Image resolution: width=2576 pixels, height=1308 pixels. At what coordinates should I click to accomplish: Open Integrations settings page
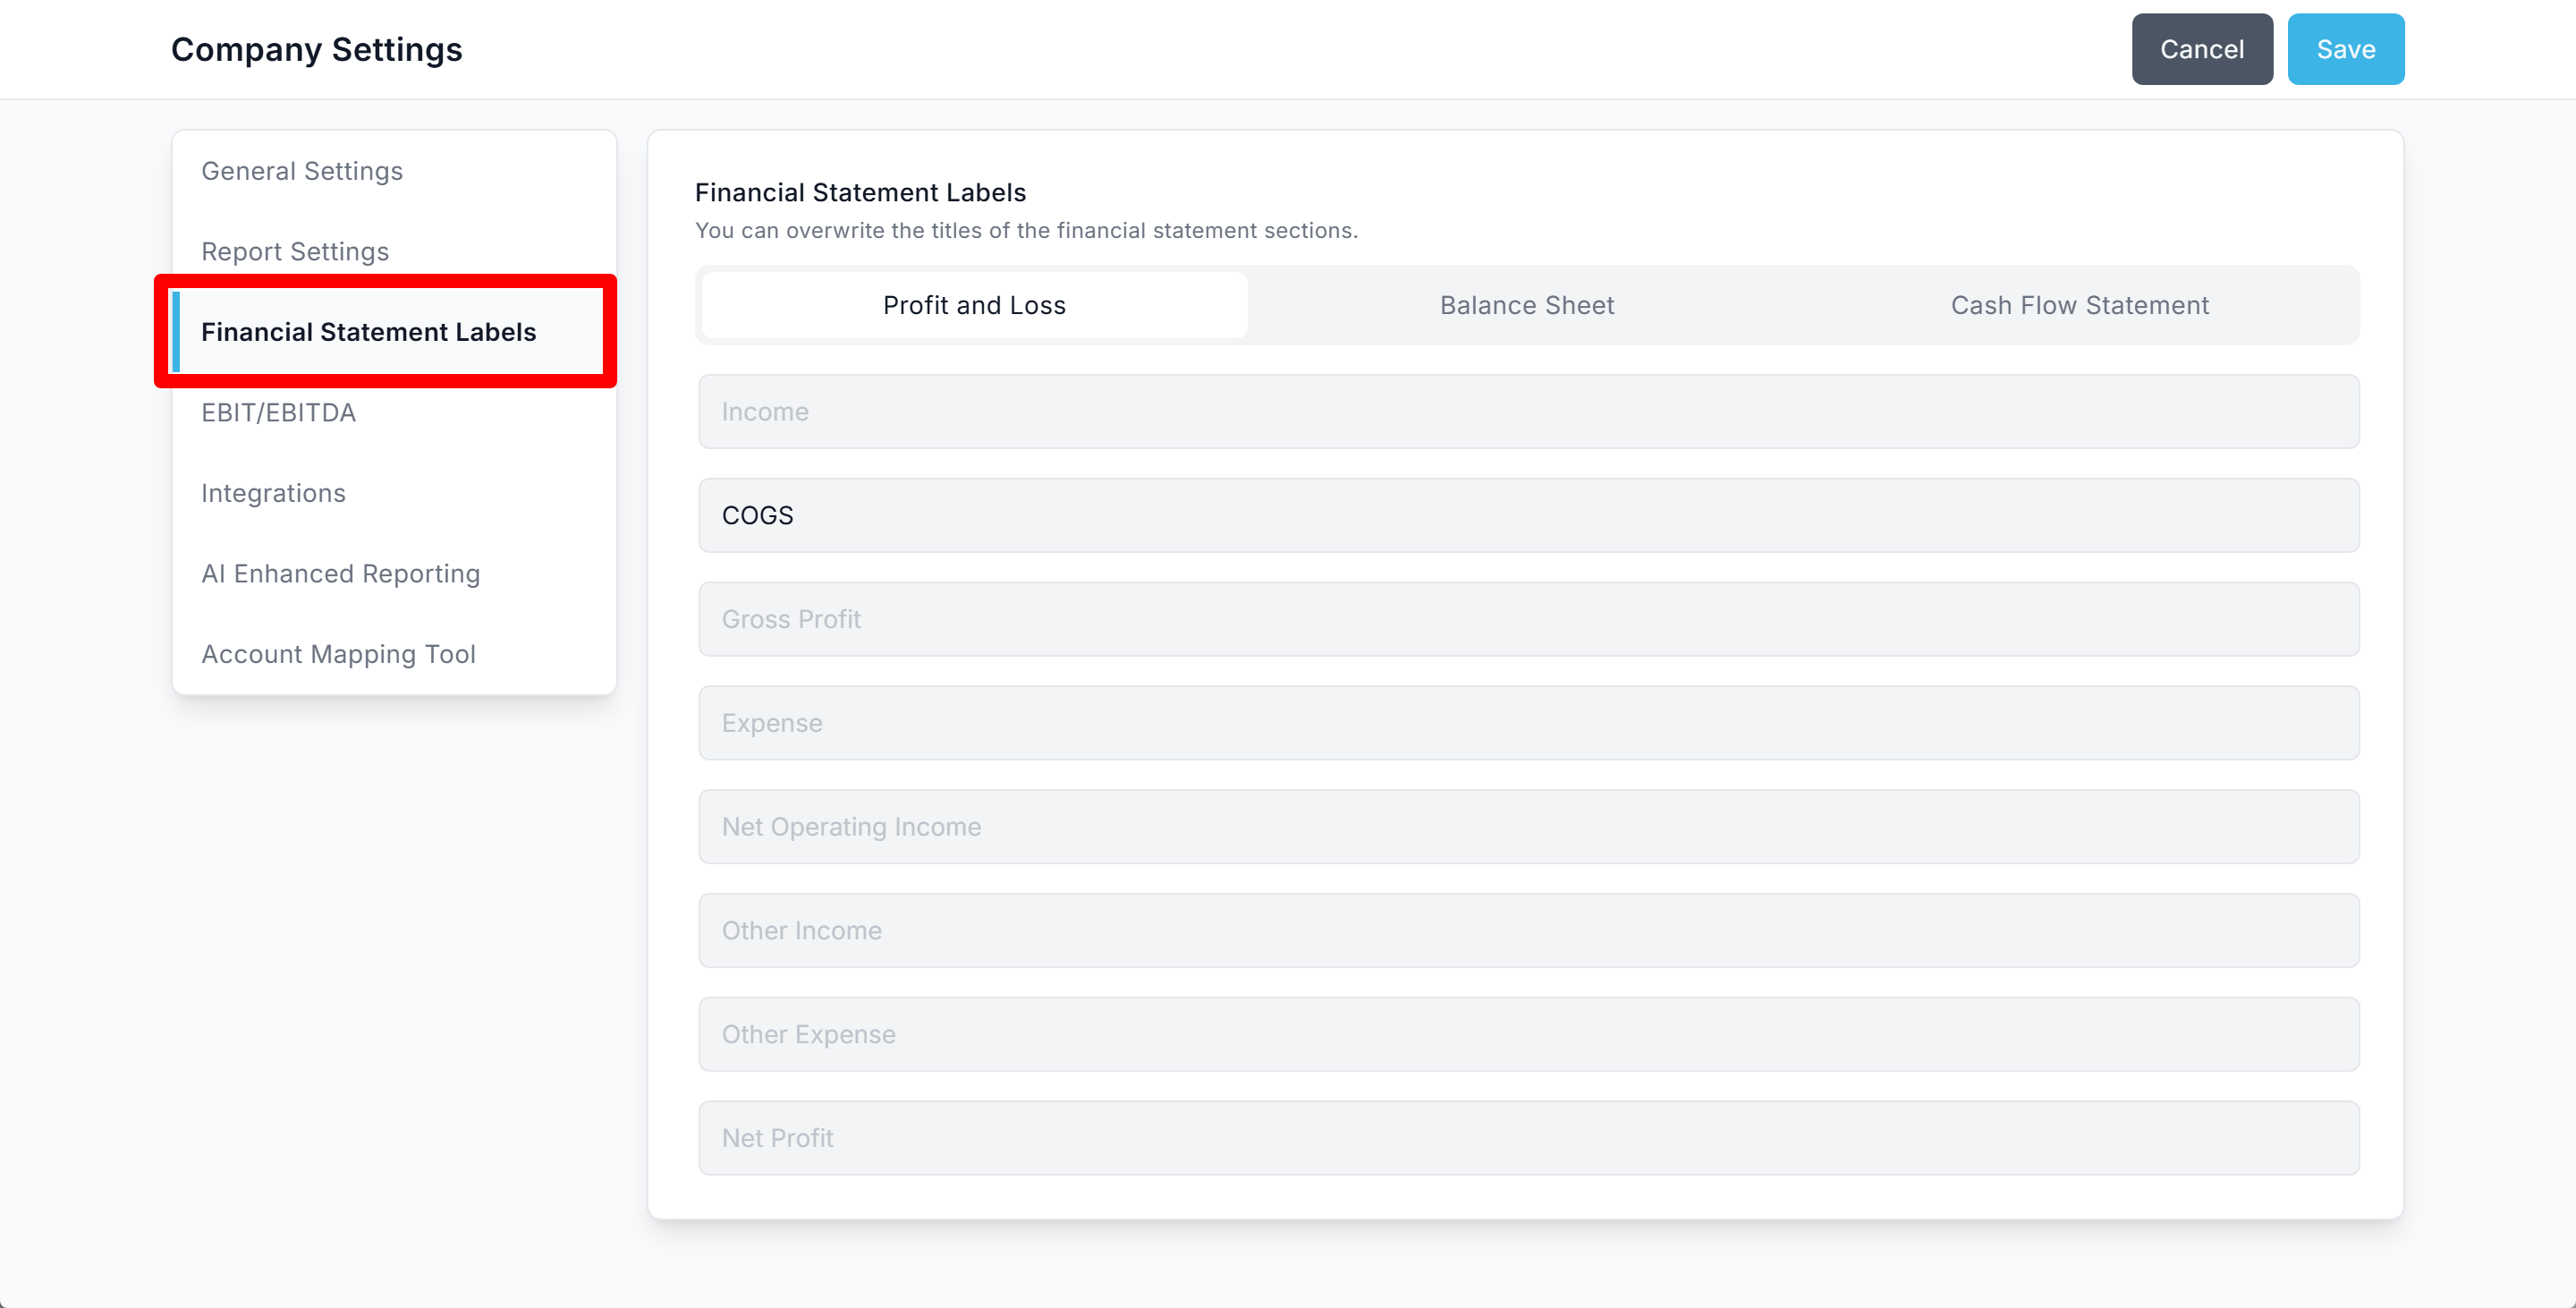coord(273,493)
